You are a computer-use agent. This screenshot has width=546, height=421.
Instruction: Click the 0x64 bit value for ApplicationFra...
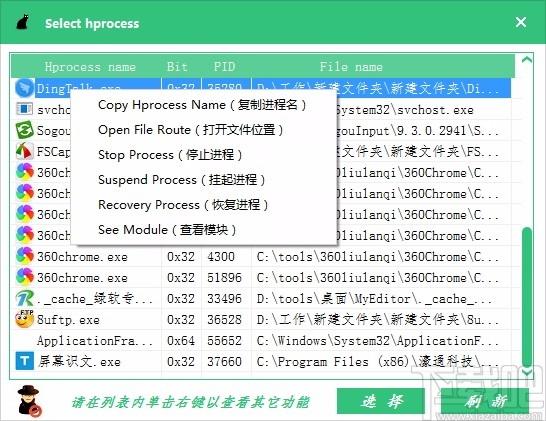[181, 341]
